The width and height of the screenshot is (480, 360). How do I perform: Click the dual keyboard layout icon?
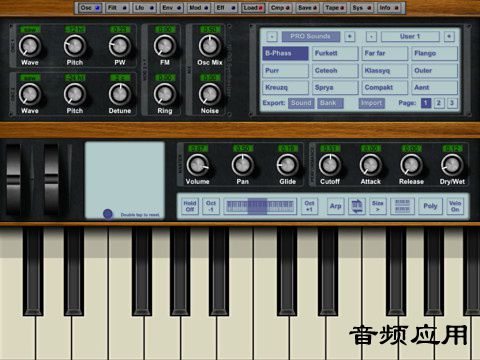(402, 206)
